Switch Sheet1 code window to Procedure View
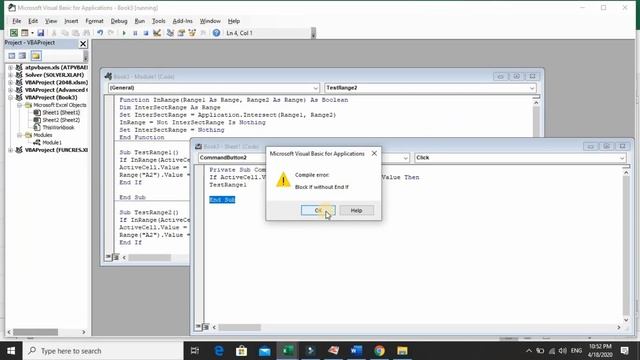 point(198,327)
